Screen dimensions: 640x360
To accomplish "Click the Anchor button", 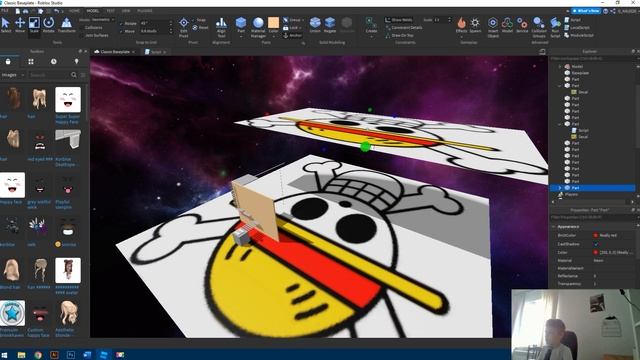I will 292,36.
